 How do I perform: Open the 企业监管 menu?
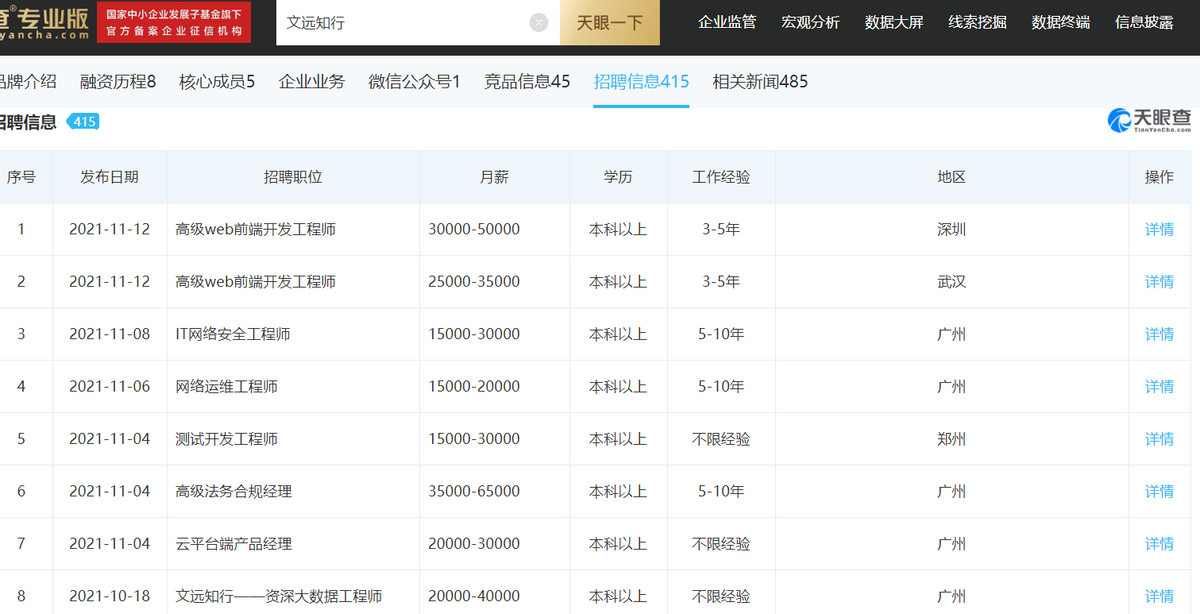727,22
